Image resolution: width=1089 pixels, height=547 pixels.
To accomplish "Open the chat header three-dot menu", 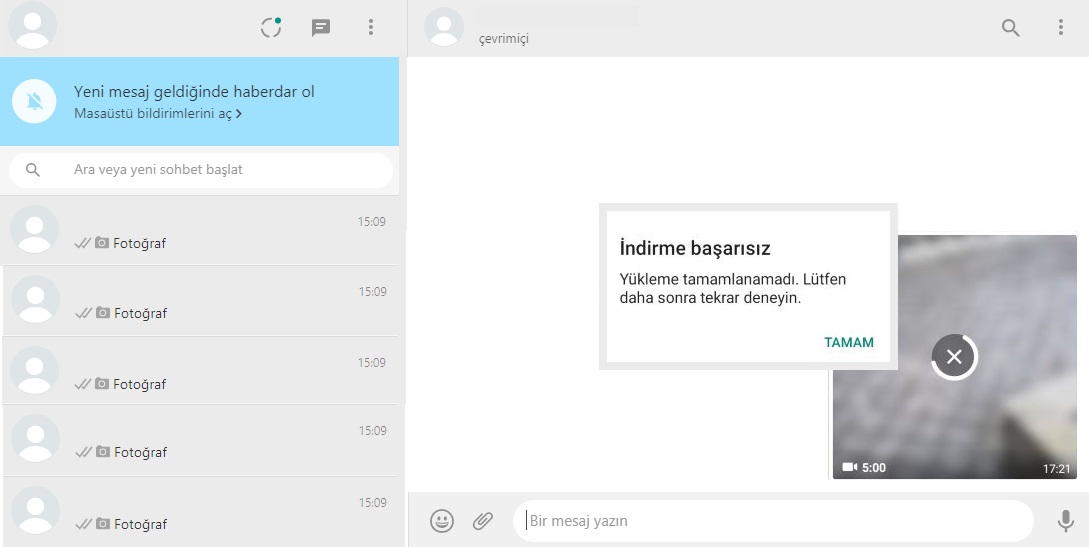I will coord(1061,28).
